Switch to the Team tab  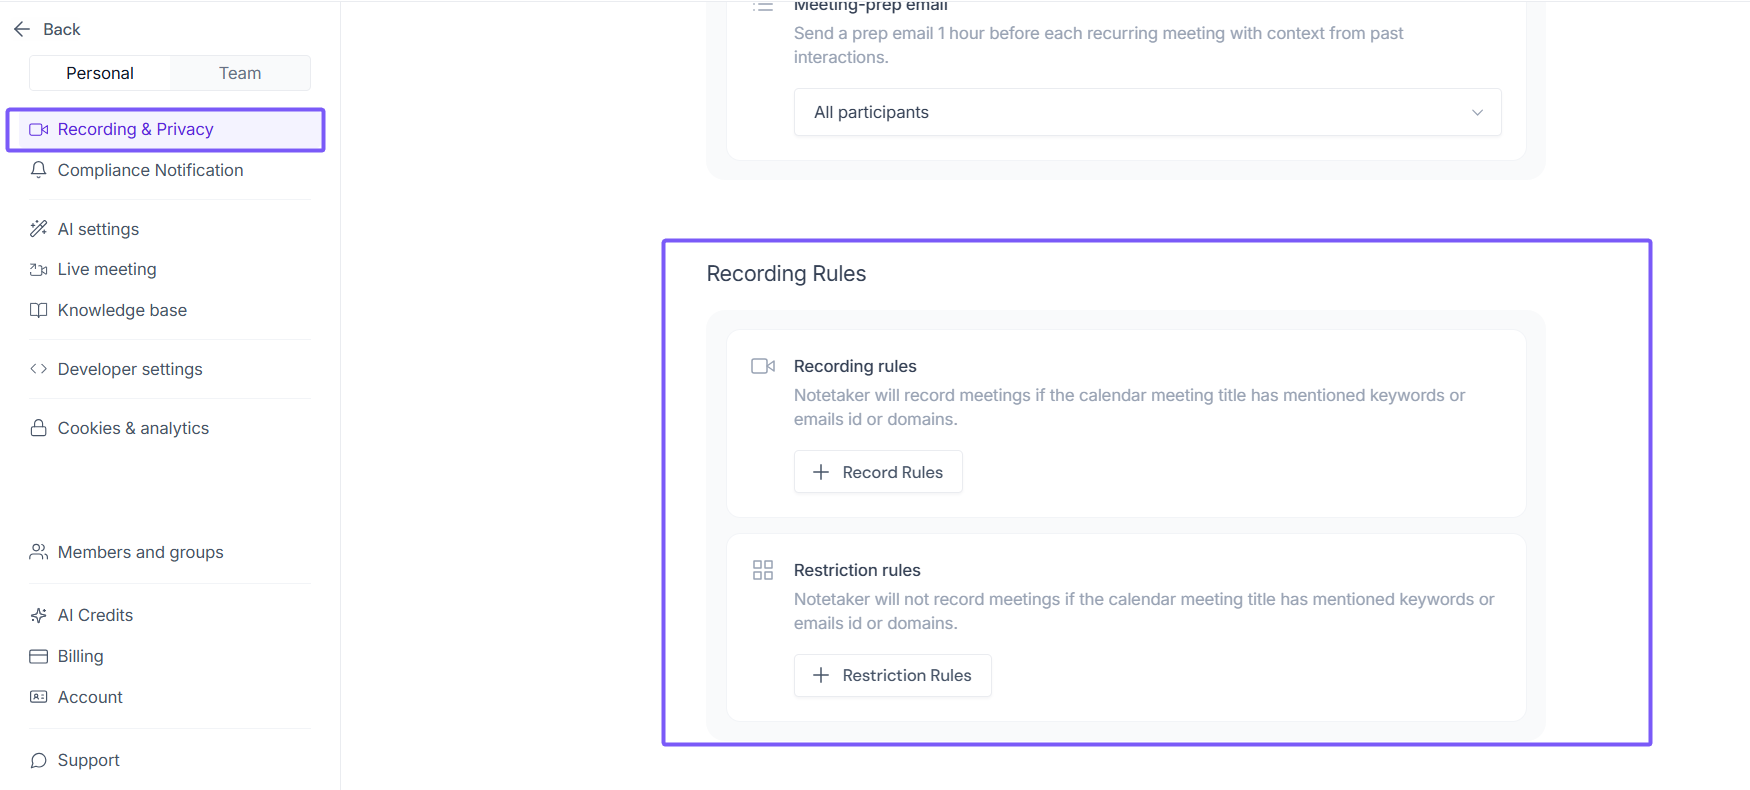240,73
